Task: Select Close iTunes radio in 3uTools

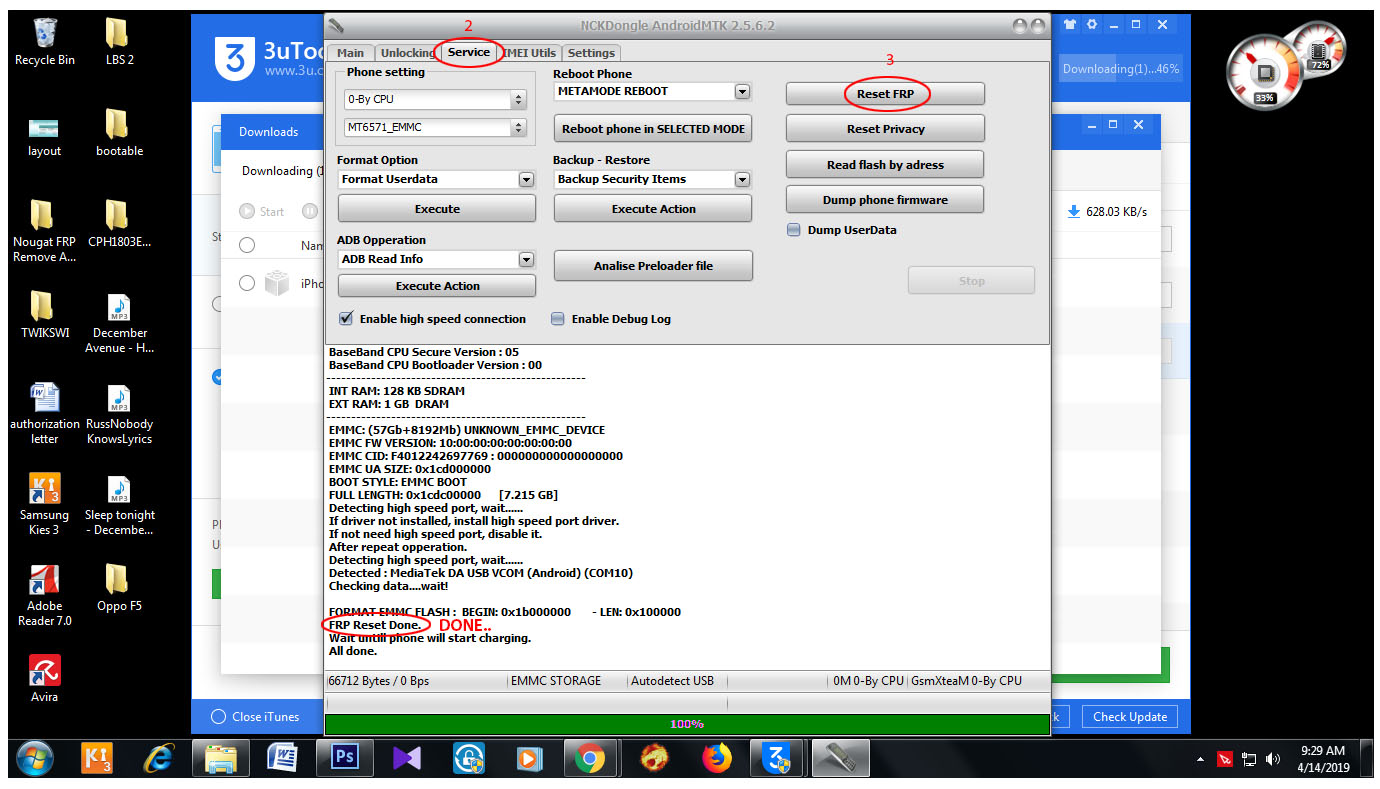Action: (218, 717)
